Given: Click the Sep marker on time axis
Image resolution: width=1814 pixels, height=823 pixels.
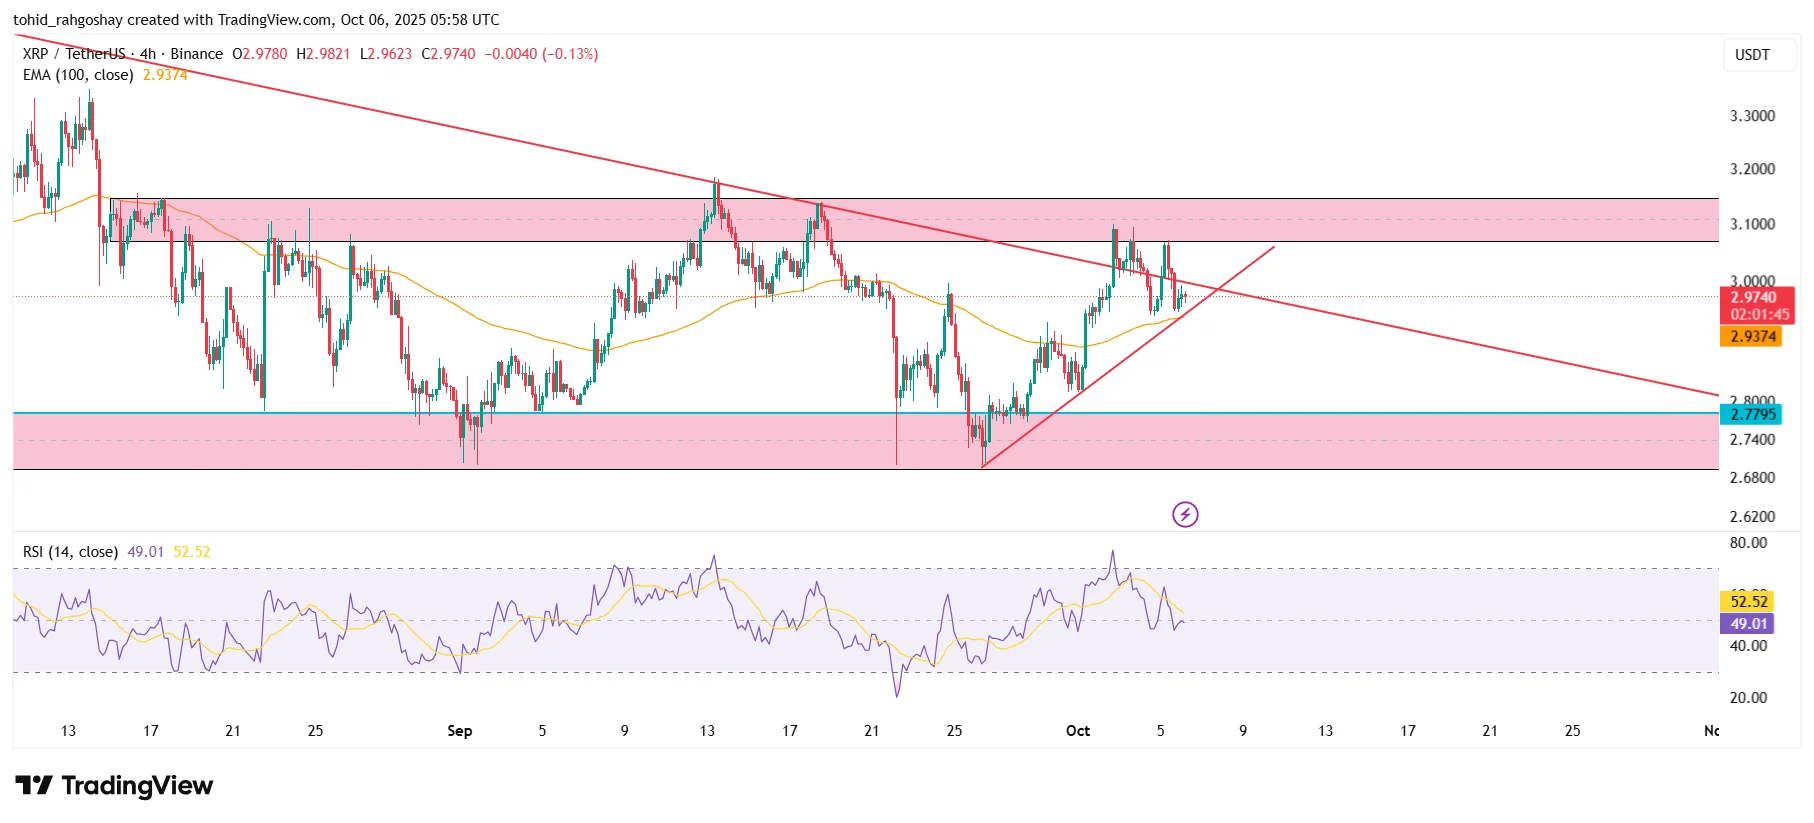Looking at the screenshot, I should [460, 731].
